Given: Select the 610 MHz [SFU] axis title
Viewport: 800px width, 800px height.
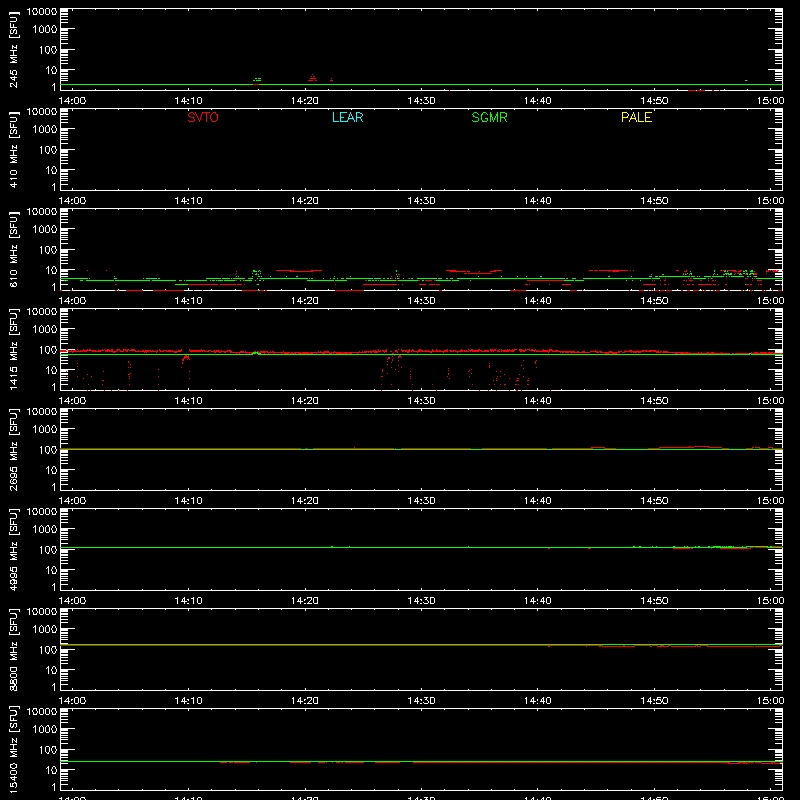Looking at the screenshot, I should (13, 249).
